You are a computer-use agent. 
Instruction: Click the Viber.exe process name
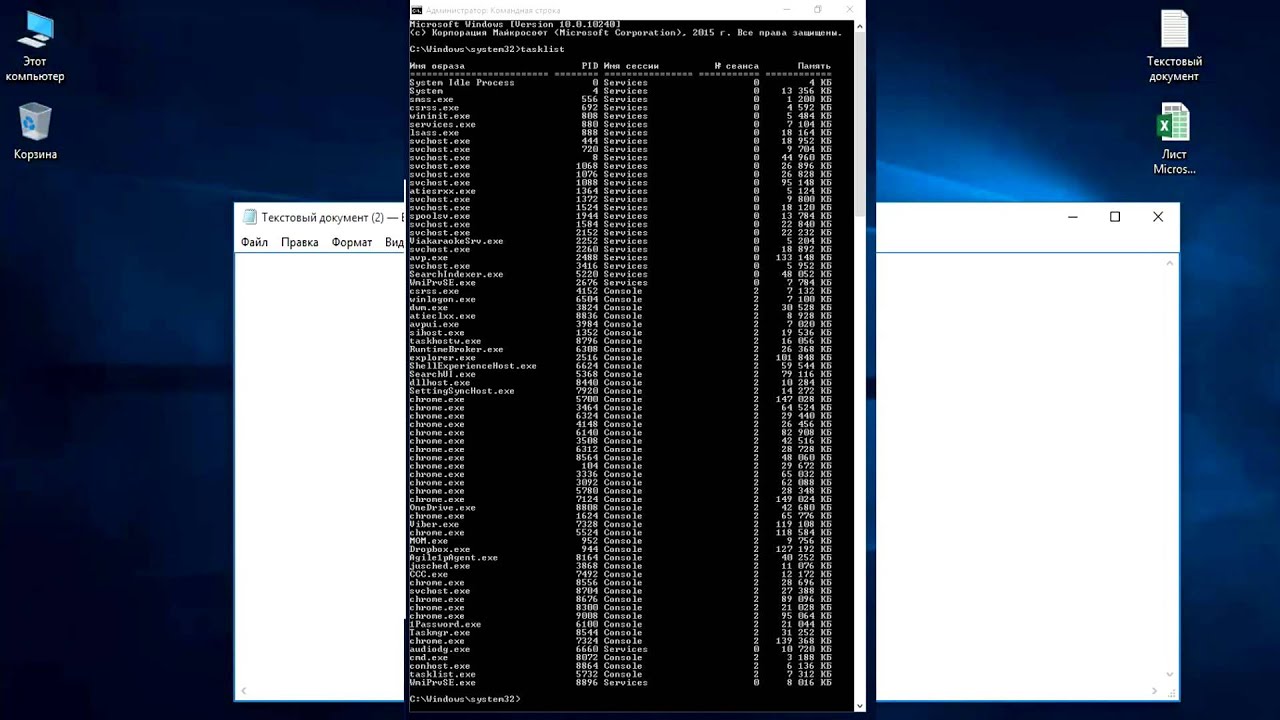coord(434,524)
